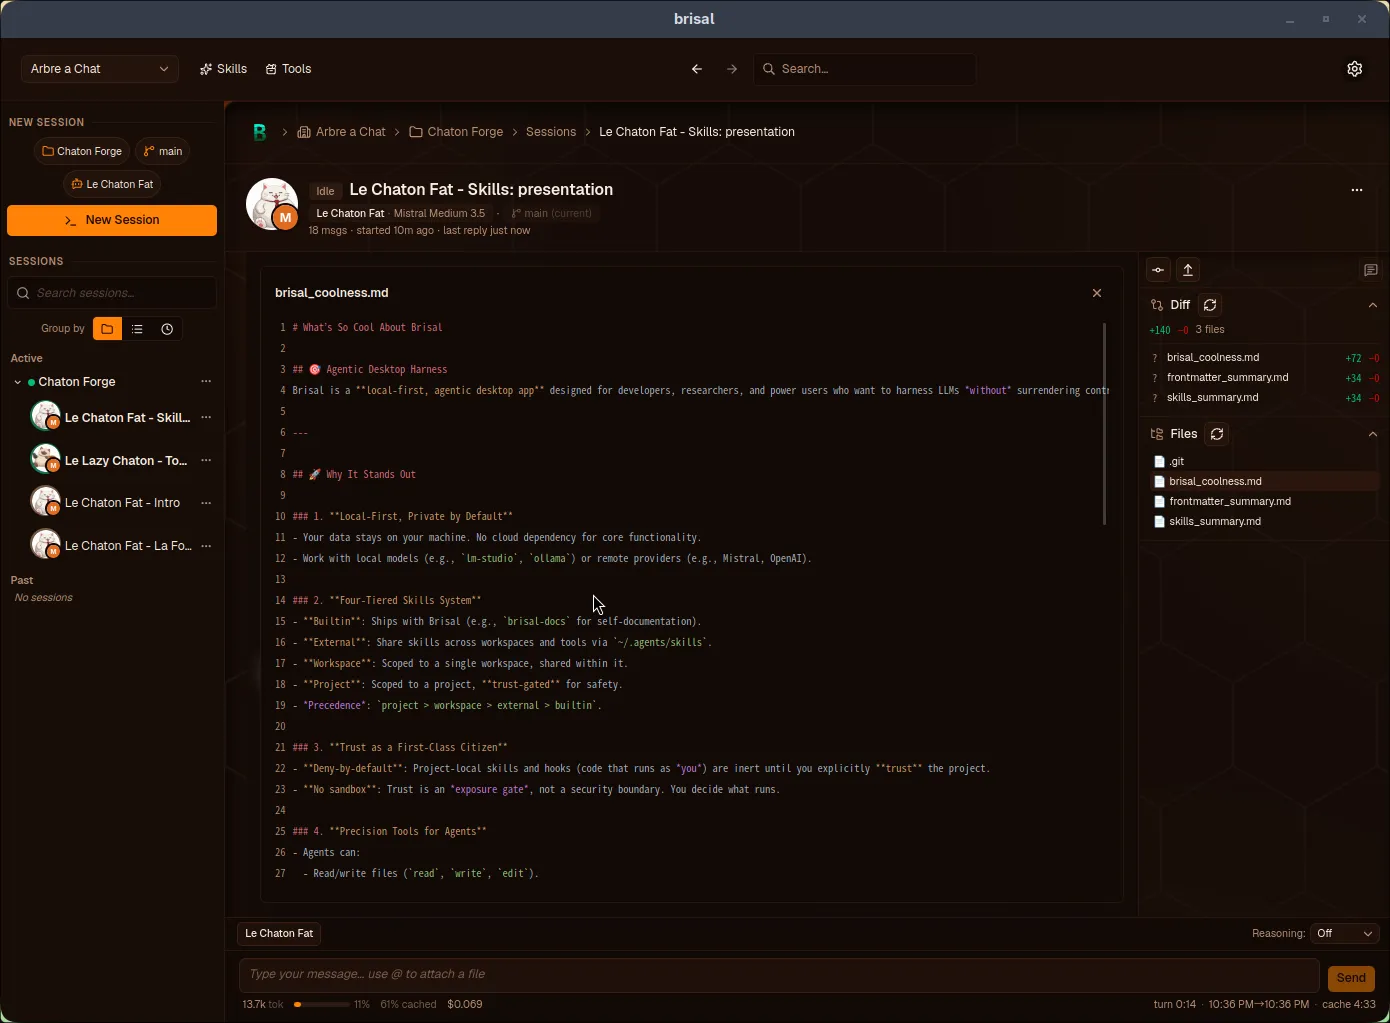Go to Sessions in breadcrumb
1390x1023 pixels.
point(551,132)
